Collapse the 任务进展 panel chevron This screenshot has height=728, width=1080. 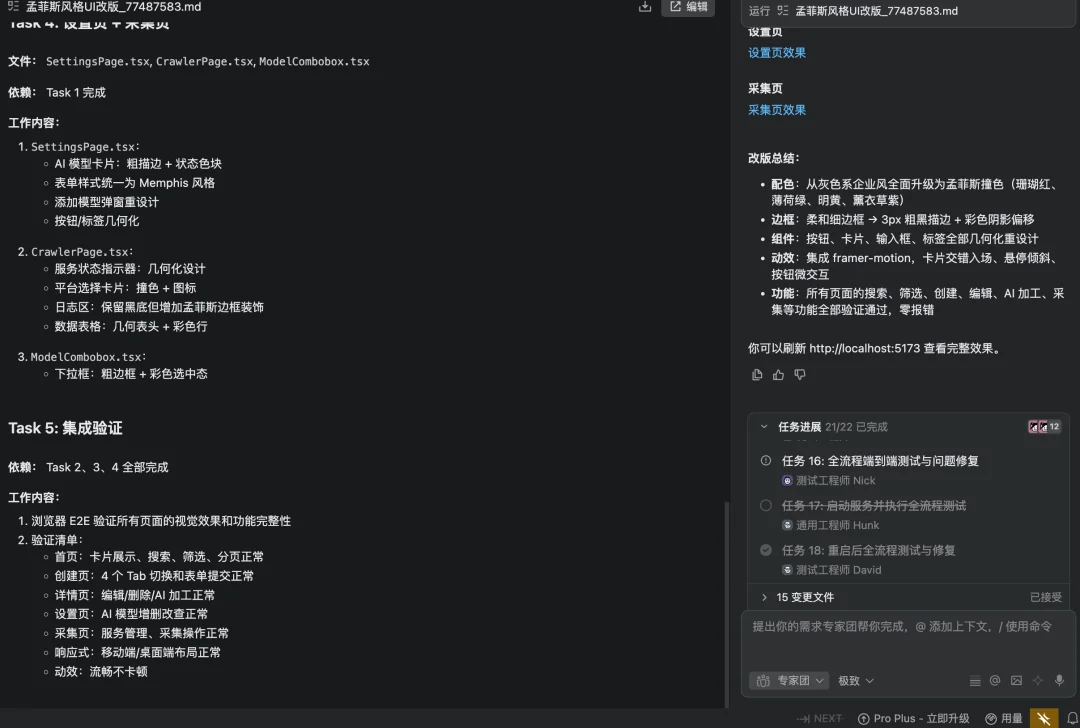764,426
